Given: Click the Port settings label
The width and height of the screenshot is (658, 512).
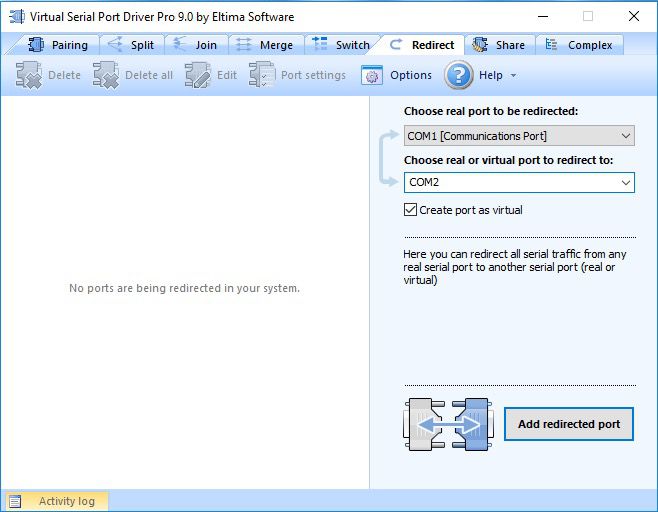Looking at the screenshot, I should [313, 75].
